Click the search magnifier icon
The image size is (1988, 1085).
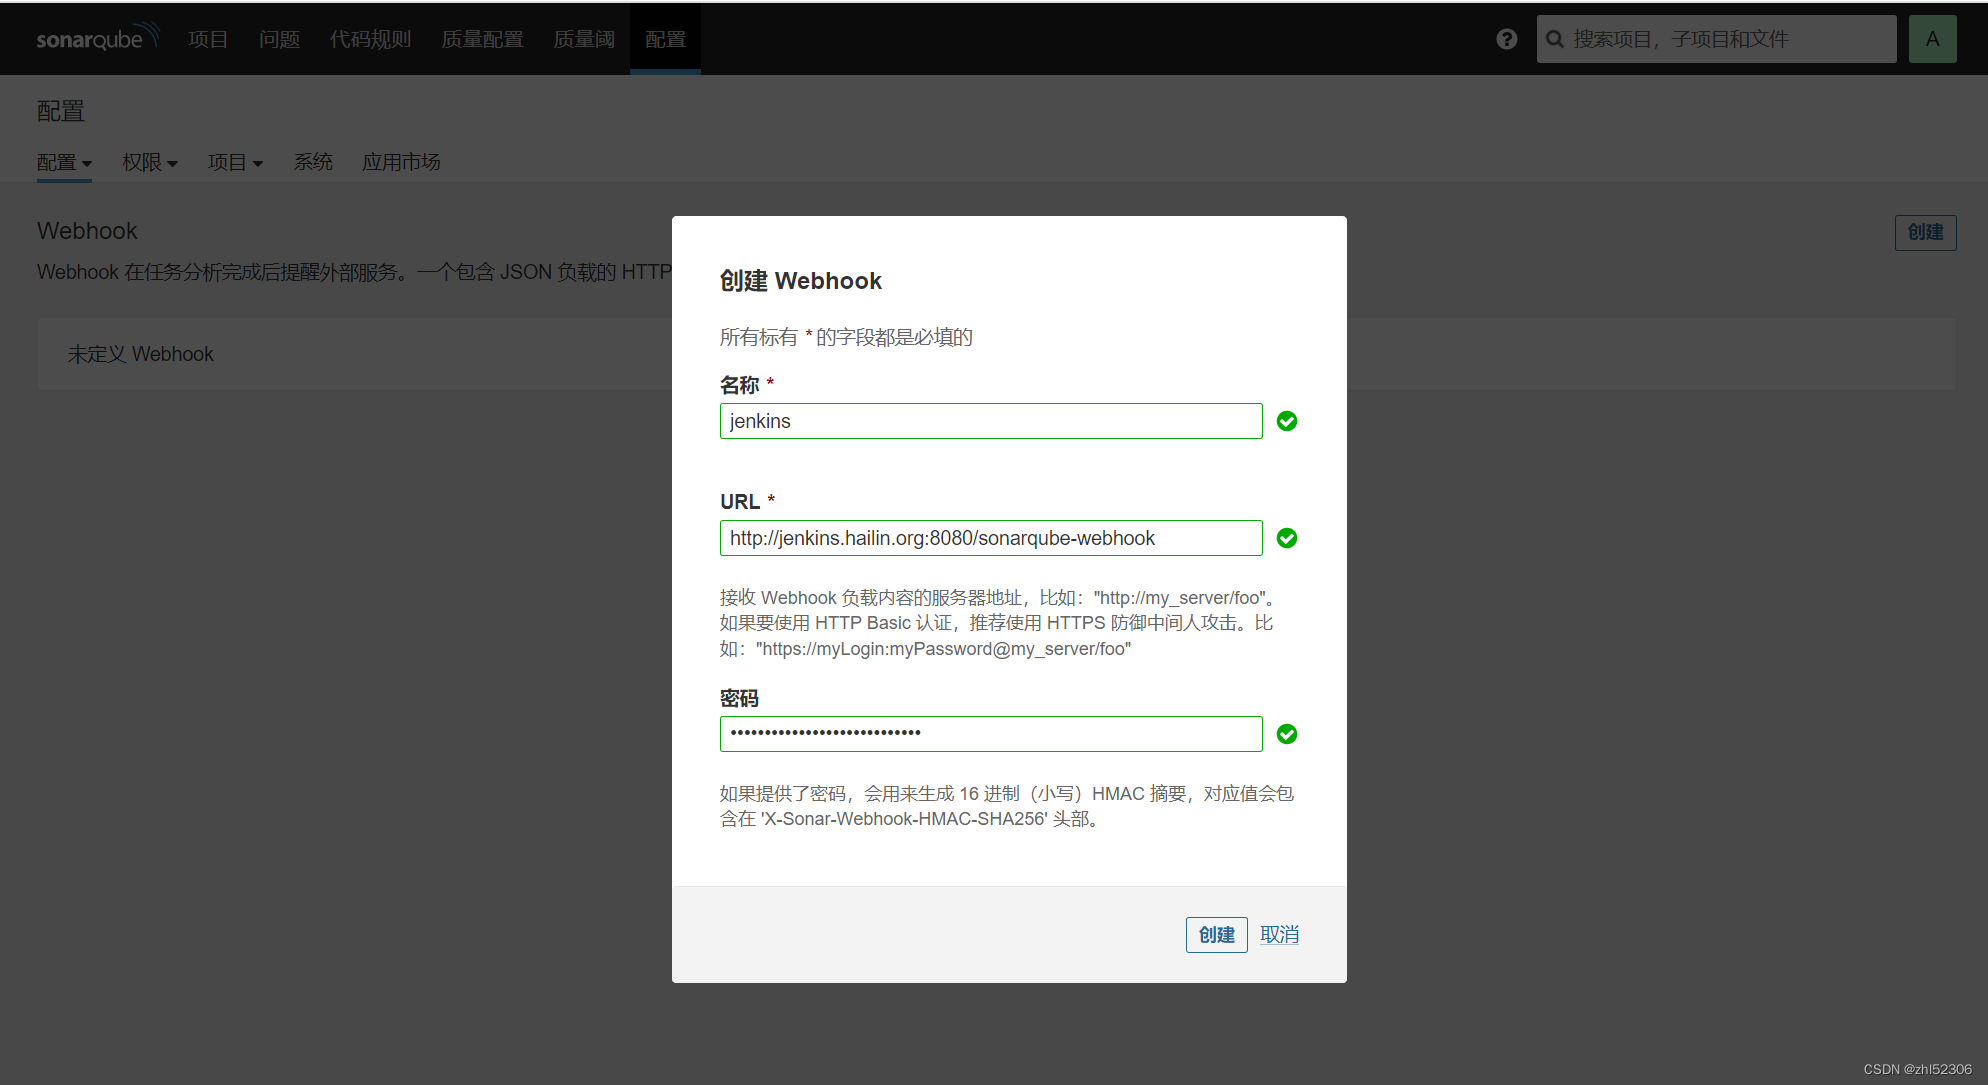click(x=1555, y=39)
